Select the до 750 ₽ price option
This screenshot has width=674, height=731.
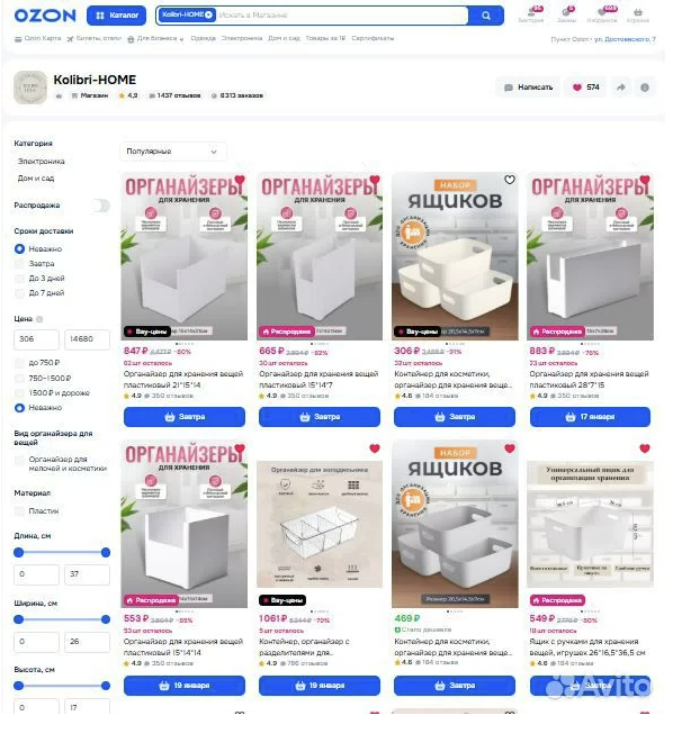[19, 363]
